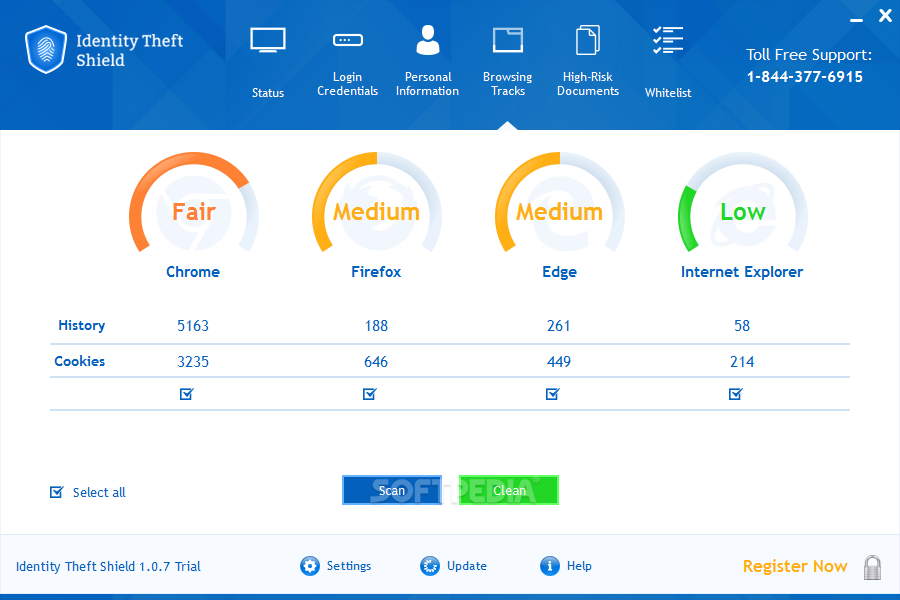Click the Register Now link
Screen dimensions: 900x600
tap(795, 567)
